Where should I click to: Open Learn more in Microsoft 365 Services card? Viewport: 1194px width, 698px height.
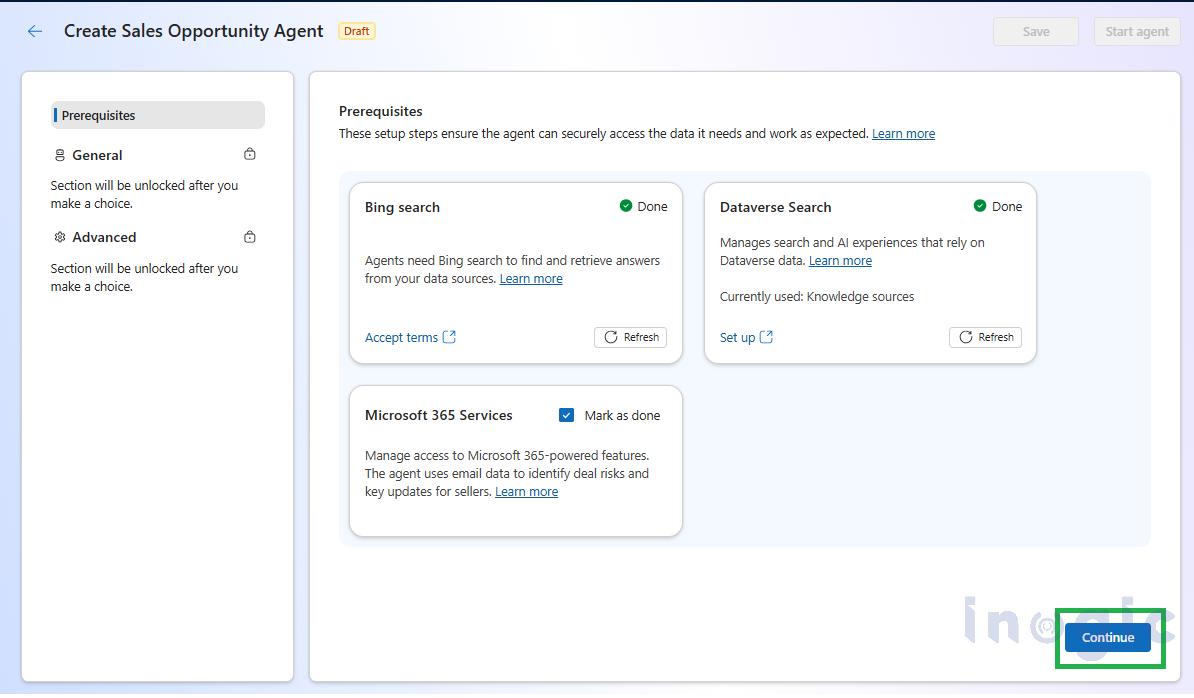point(526,492)
